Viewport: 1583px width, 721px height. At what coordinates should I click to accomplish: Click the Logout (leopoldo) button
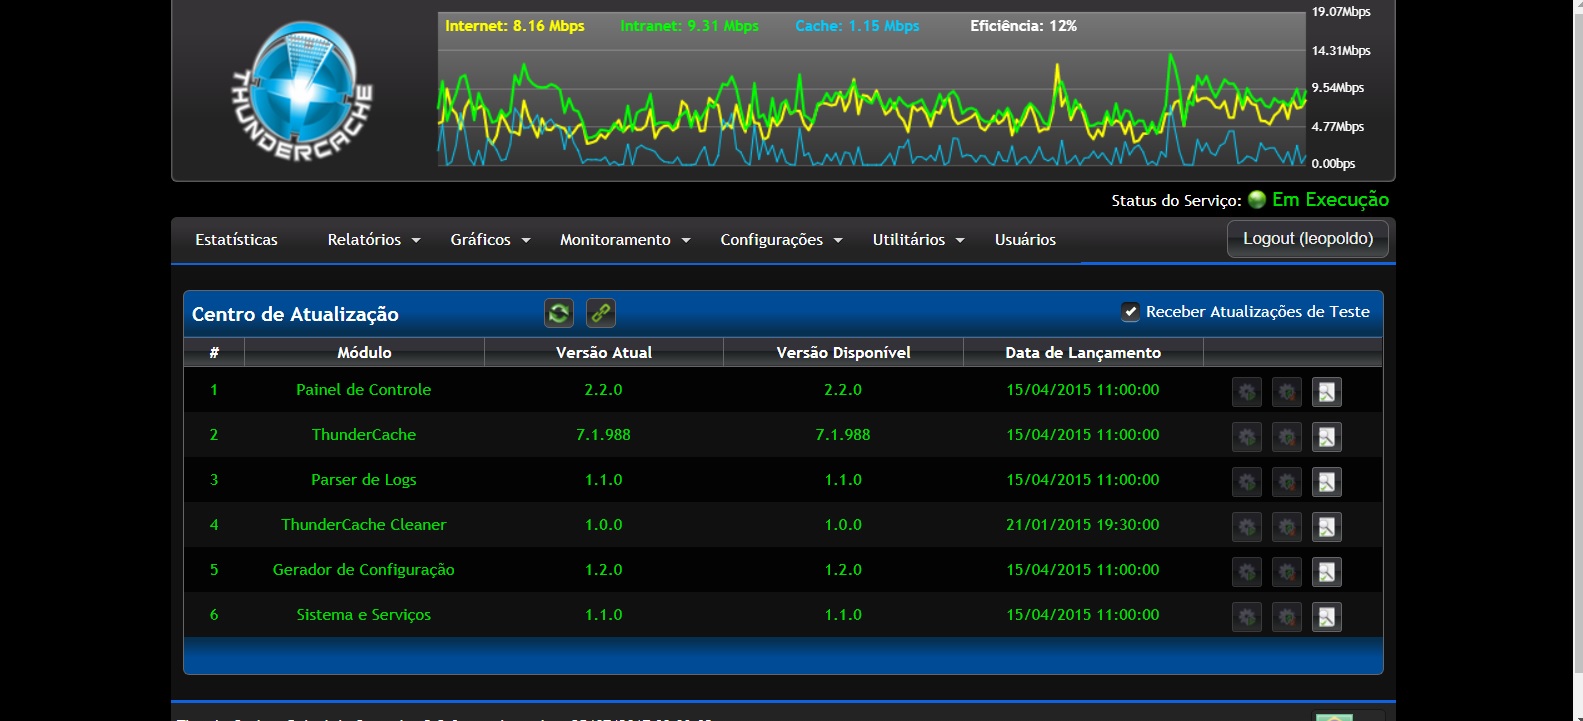pyautogui.click(x=1307, y=239)
